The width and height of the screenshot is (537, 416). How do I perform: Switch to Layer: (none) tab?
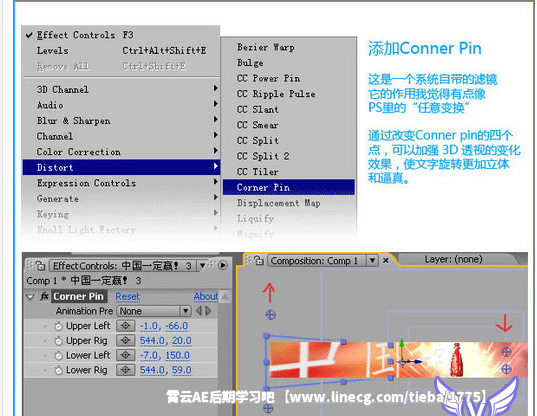[x=453, y=259]
